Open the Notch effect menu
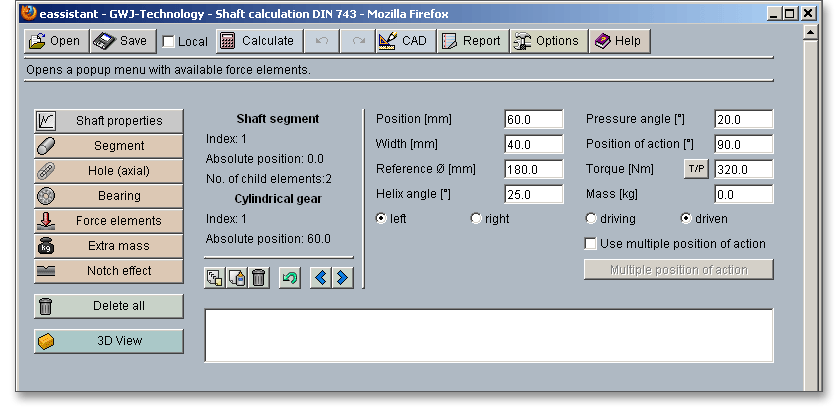The image size is (838, 407). pos(109,271)
